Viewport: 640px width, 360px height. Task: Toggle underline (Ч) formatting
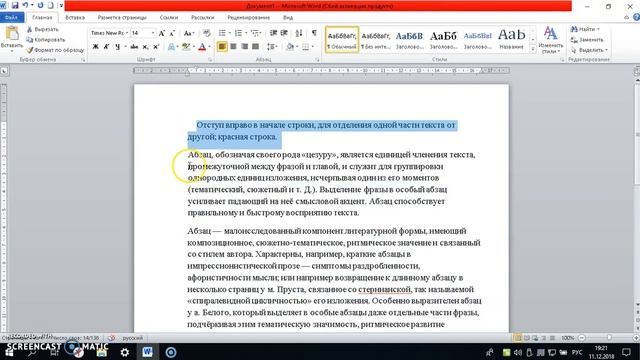click(118, 47)
